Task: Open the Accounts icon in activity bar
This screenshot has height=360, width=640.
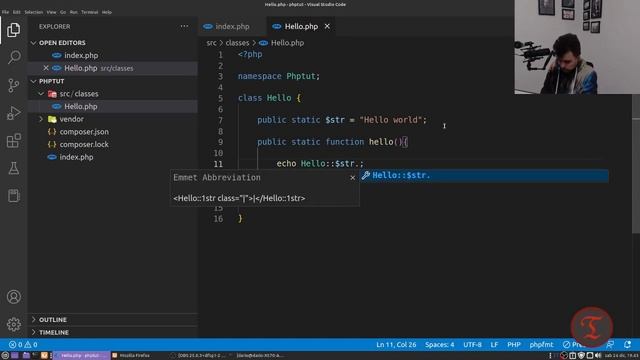Action: click(x=13, y=297)
